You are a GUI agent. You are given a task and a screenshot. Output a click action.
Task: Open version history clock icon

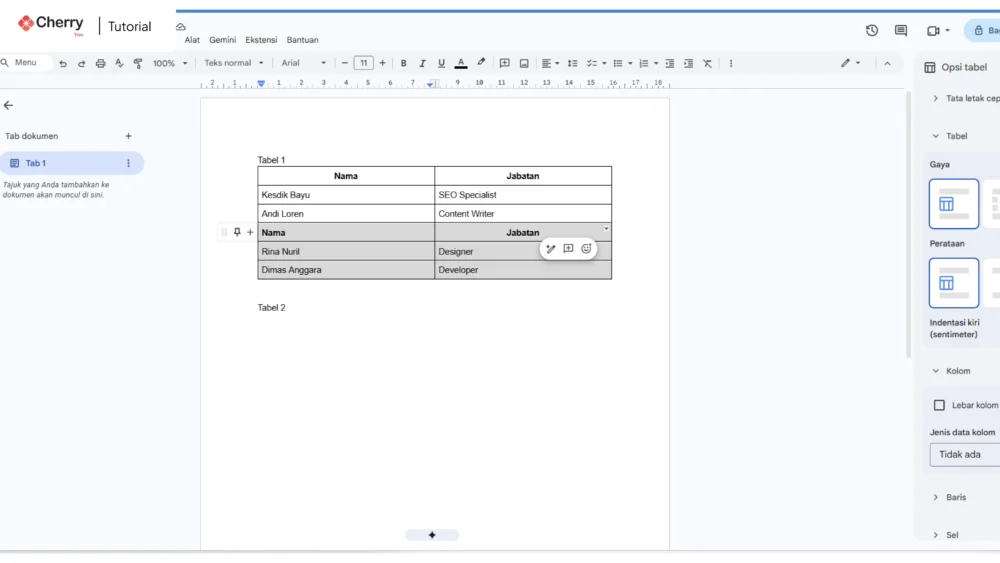(x=872, y=30)
